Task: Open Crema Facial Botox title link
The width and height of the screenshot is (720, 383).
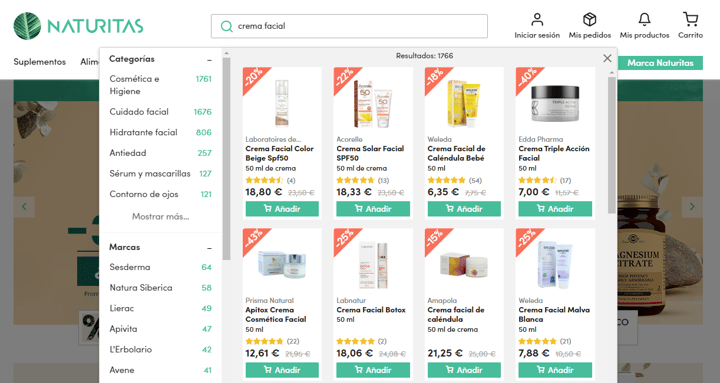Action: (371, 310)
